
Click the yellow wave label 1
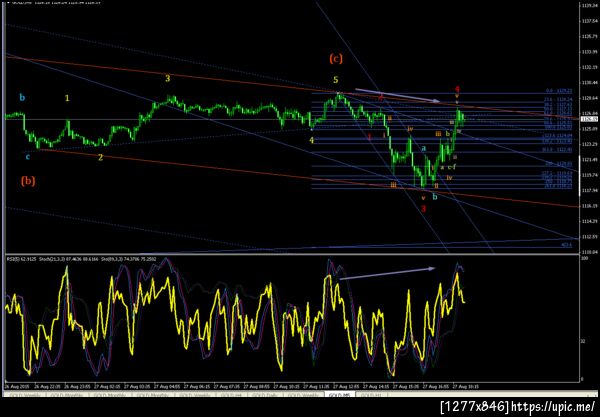67,98
